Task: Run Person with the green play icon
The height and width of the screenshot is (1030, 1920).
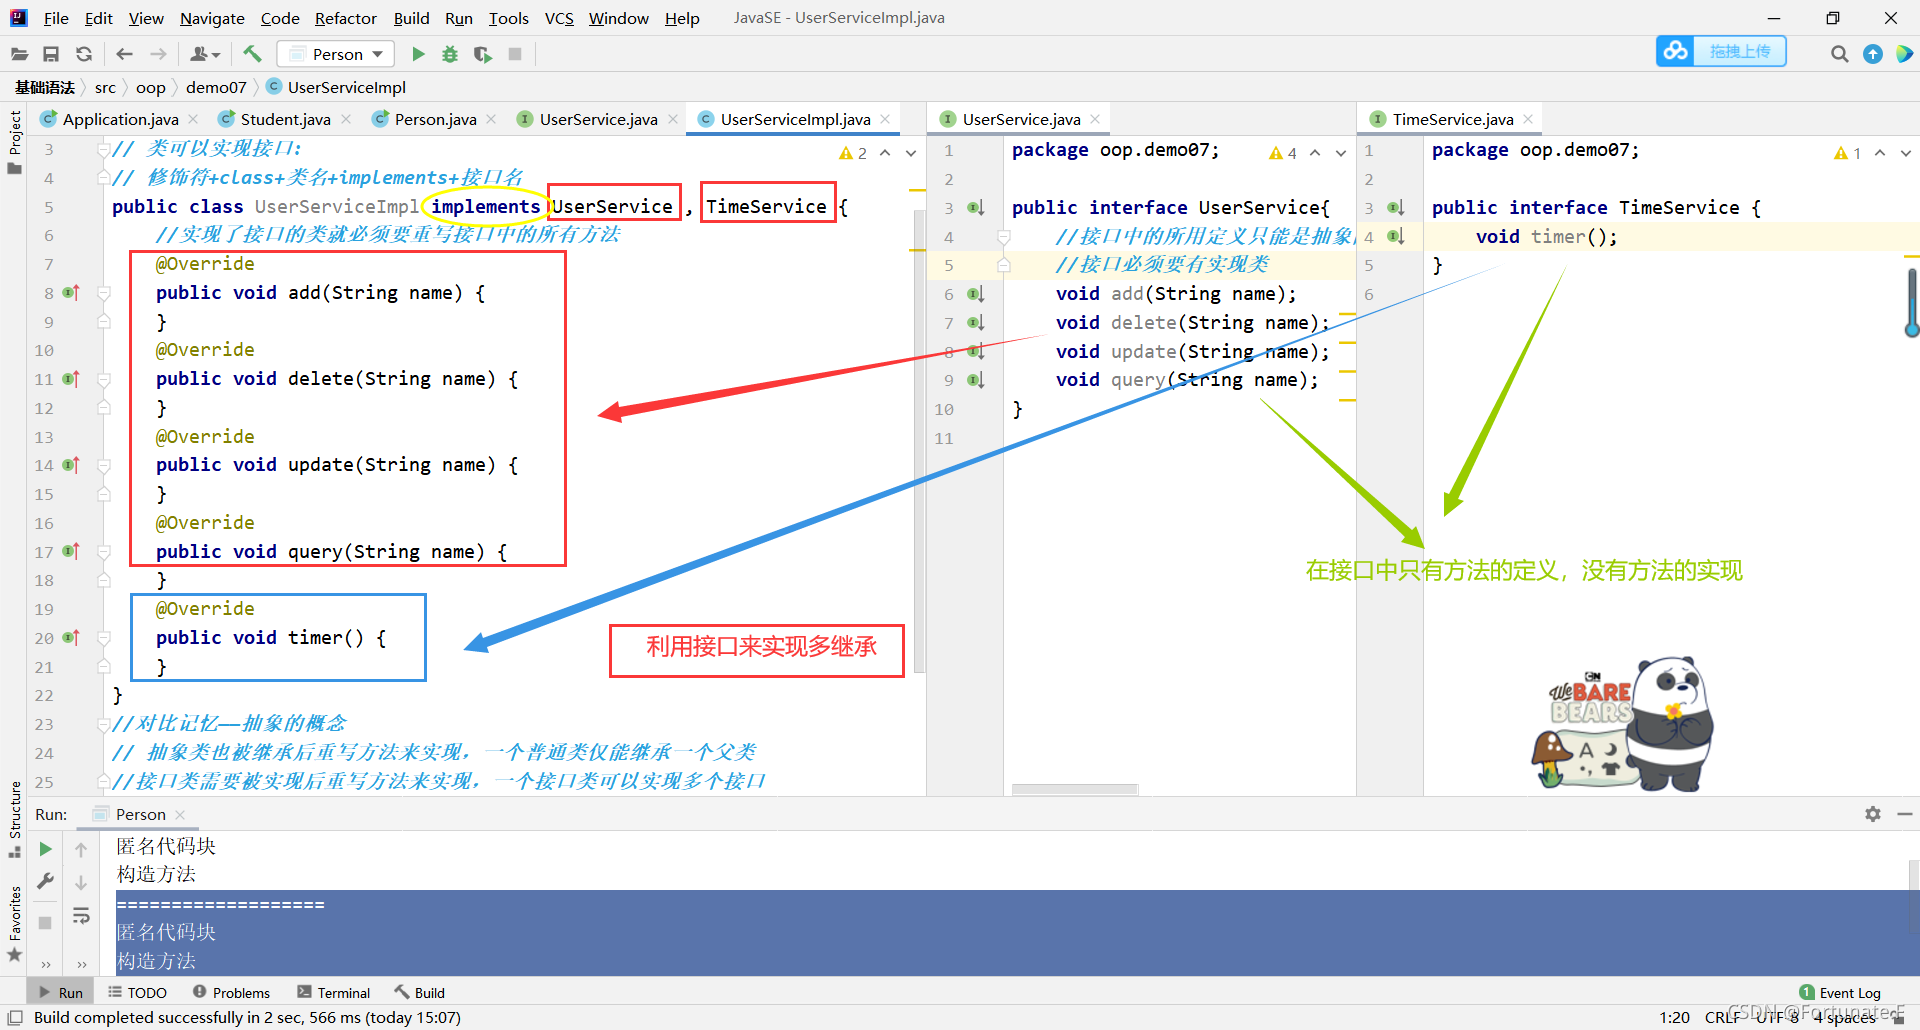Action: point(418,54)
